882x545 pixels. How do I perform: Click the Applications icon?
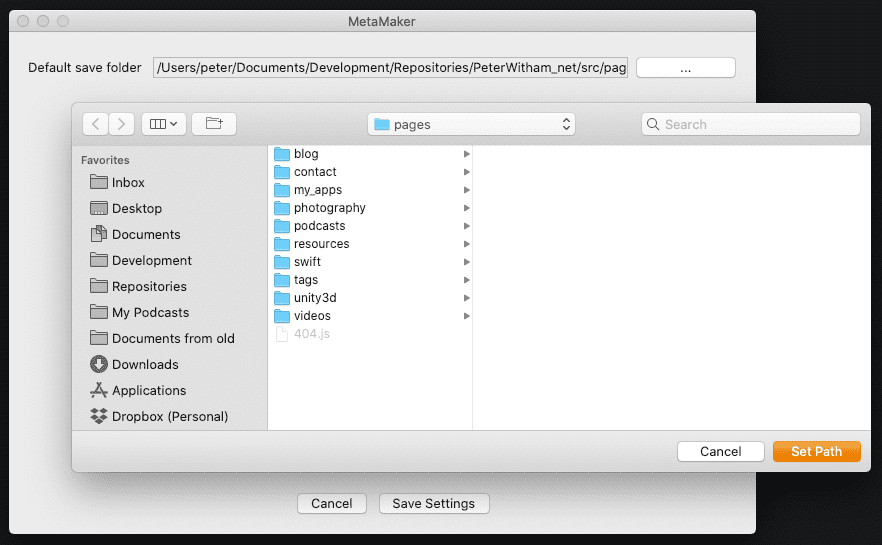click(x=99, y=390)
